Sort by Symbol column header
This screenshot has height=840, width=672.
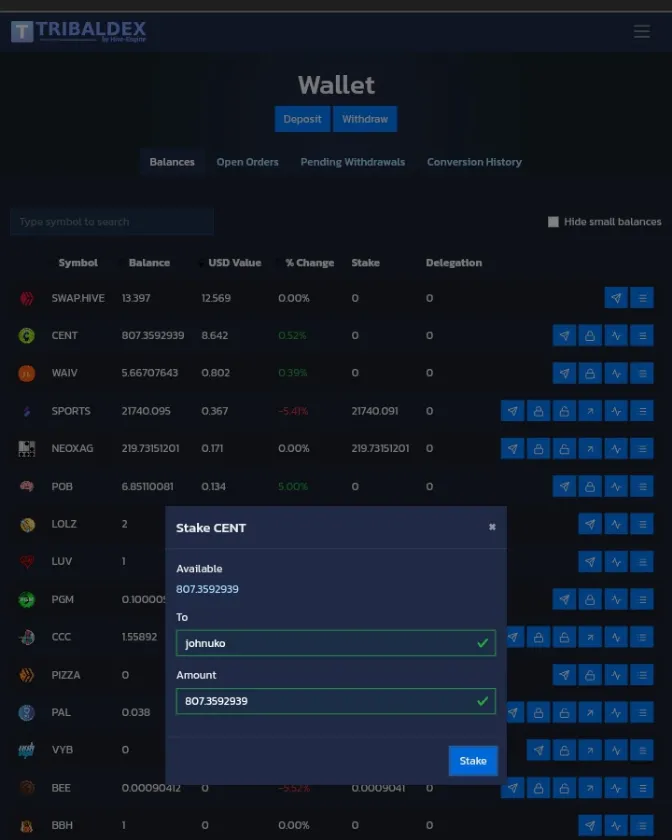tap(78, 263)
